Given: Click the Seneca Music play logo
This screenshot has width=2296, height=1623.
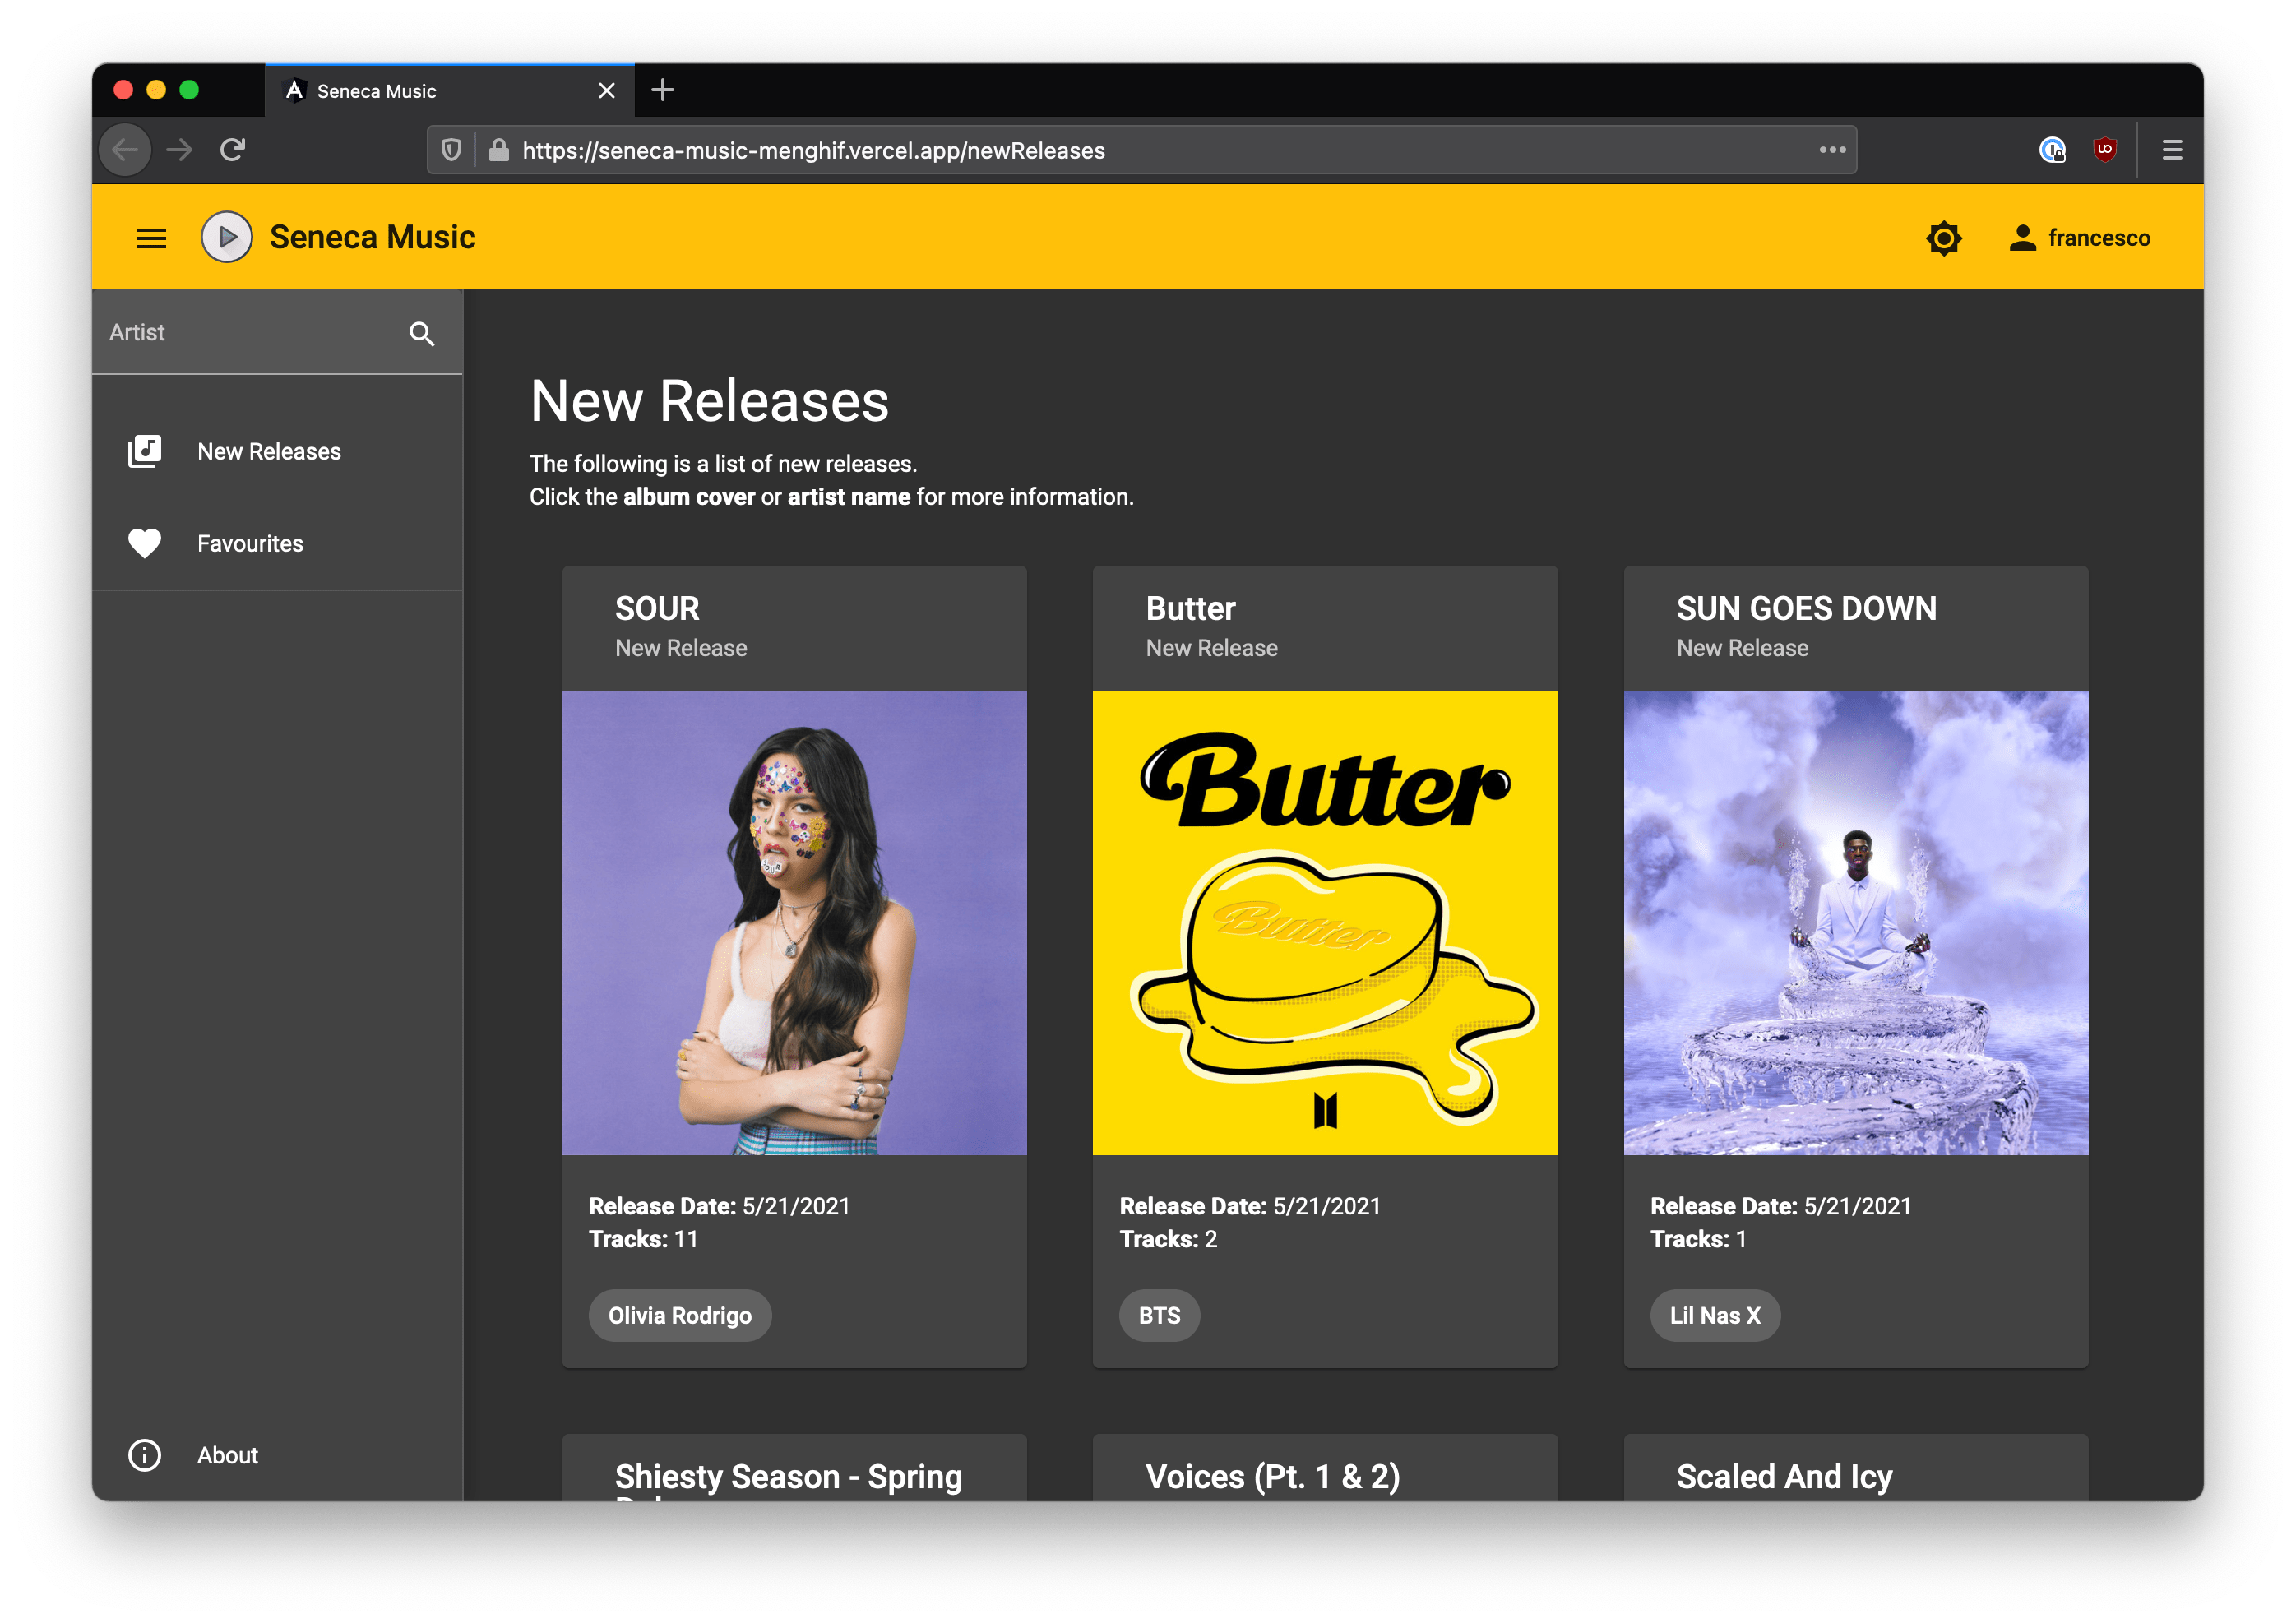Looking at the screenshot, I should coord(227,238).
